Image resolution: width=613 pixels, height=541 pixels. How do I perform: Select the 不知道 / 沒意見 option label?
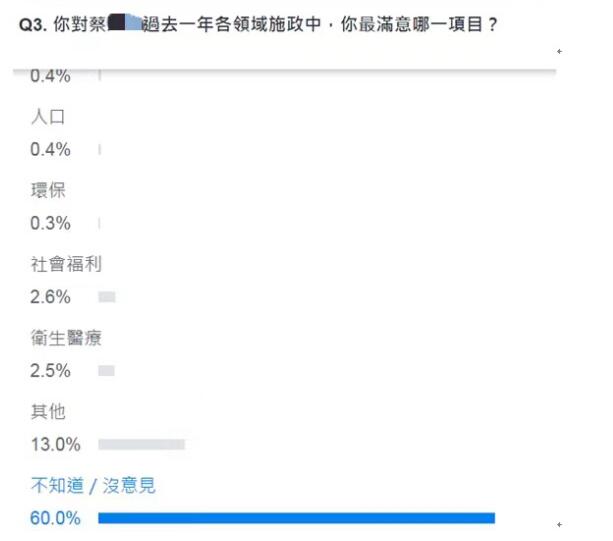tap(94, 486)
